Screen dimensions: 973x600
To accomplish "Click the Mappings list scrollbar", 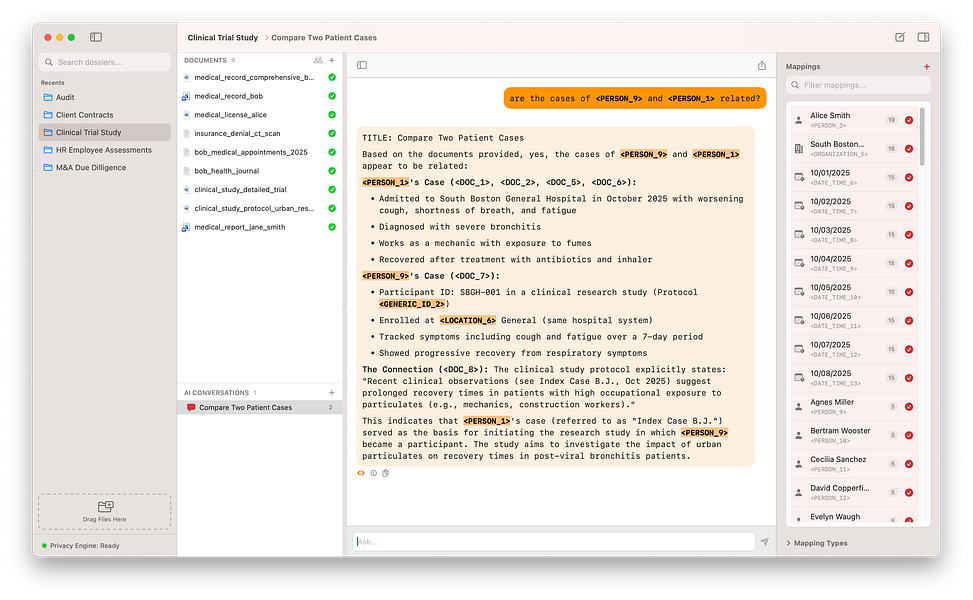I will coord(922,137).
